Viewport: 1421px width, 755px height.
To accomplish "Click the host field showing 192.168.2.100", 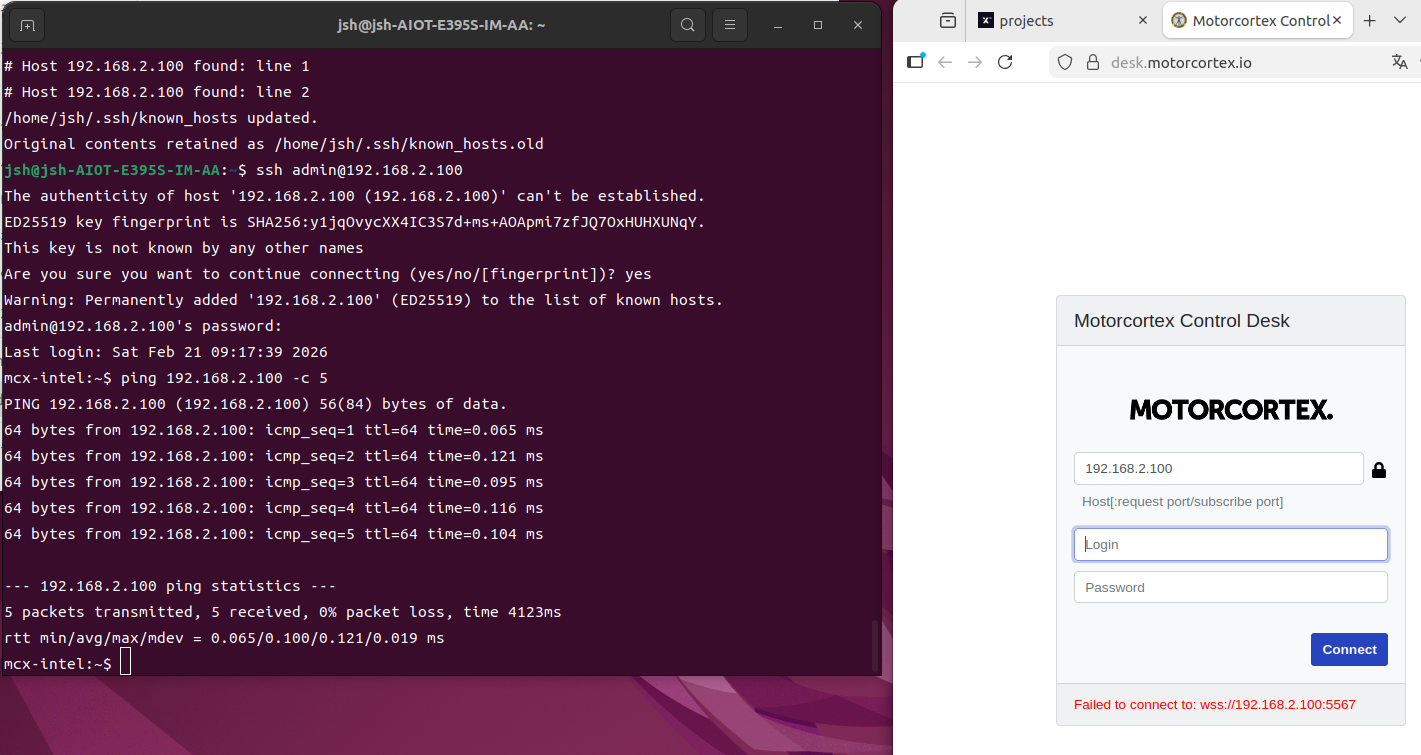I will pos(1218,469).
